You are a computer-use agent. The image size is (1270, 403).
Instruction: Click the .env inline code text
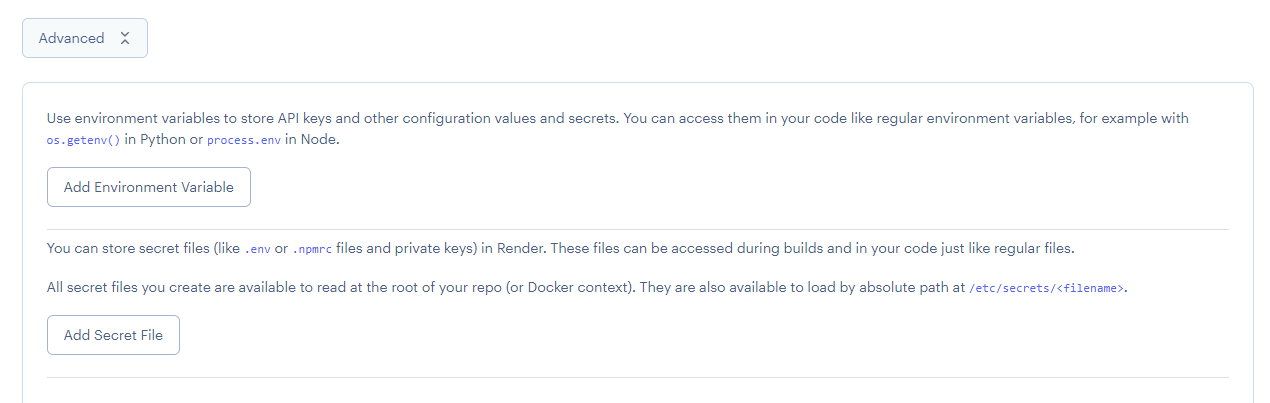tap(258, 248)
